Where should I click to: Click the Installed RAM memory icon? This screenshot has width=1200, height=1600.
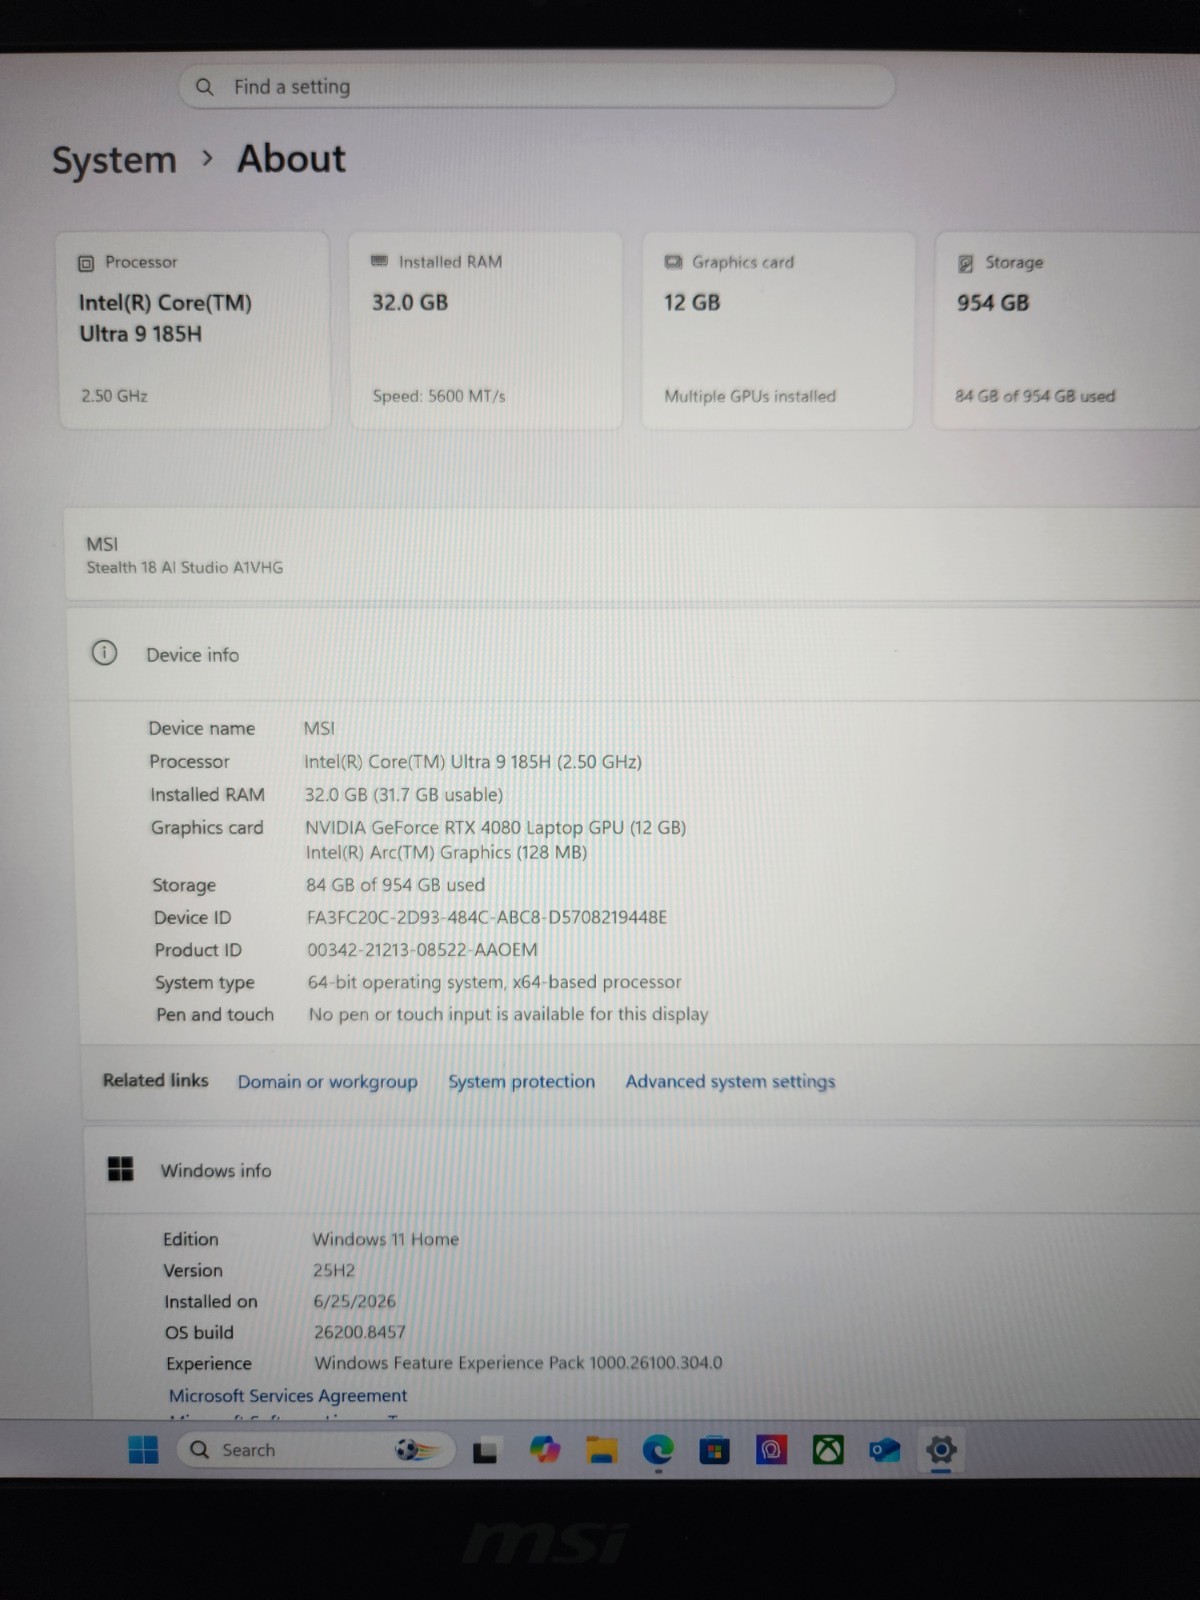pyautogui.click(x=379, y=261)
